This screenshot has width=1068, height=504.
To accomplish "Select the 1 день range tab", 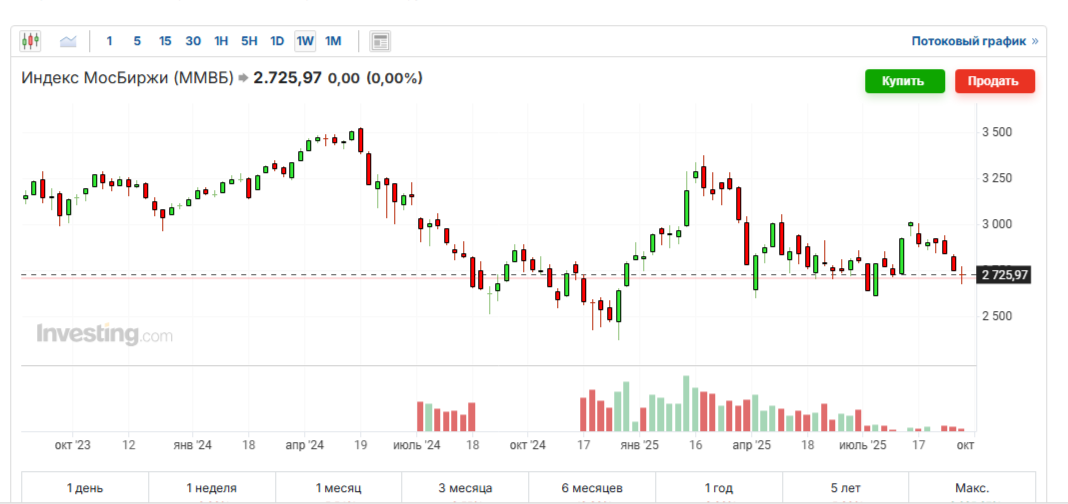I will [x=85, y=488].
